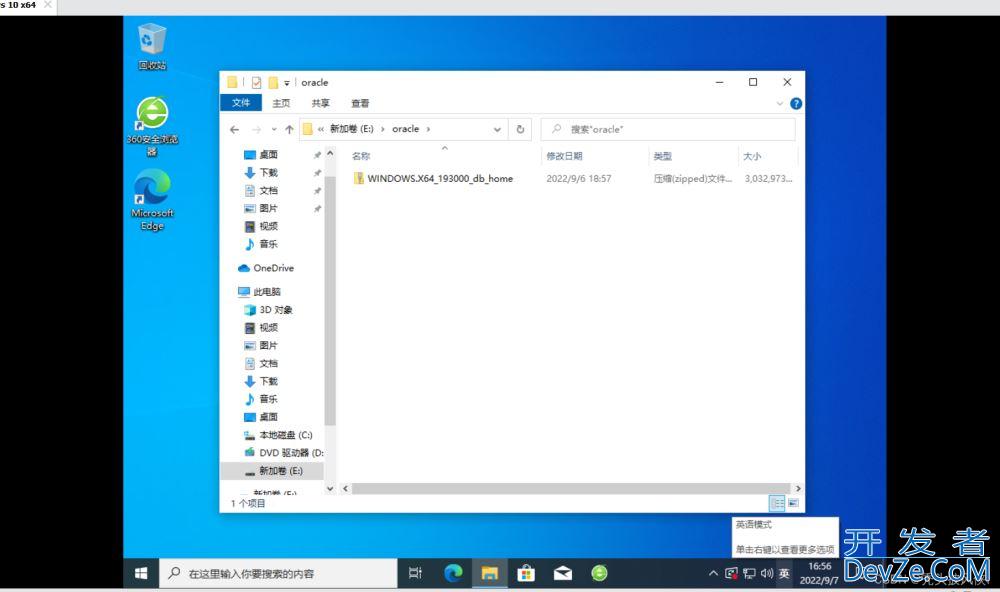Image resolution: width=1000 pixels, height=592 pixels.
Task: Open the 共享 ribbon tab
Action: 320,103
